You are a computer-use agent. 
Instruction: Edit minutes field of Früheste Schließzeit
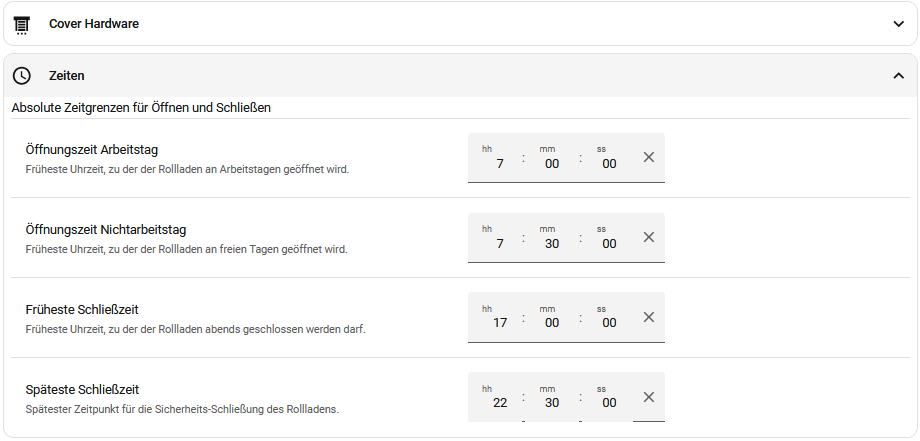(552, 317)
